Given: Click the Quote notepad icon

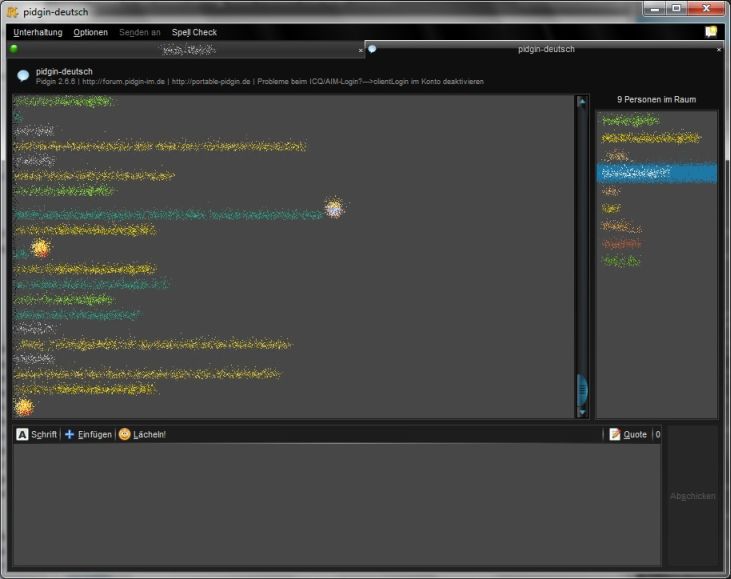Looking at the screenshot, I should [615, 435].
